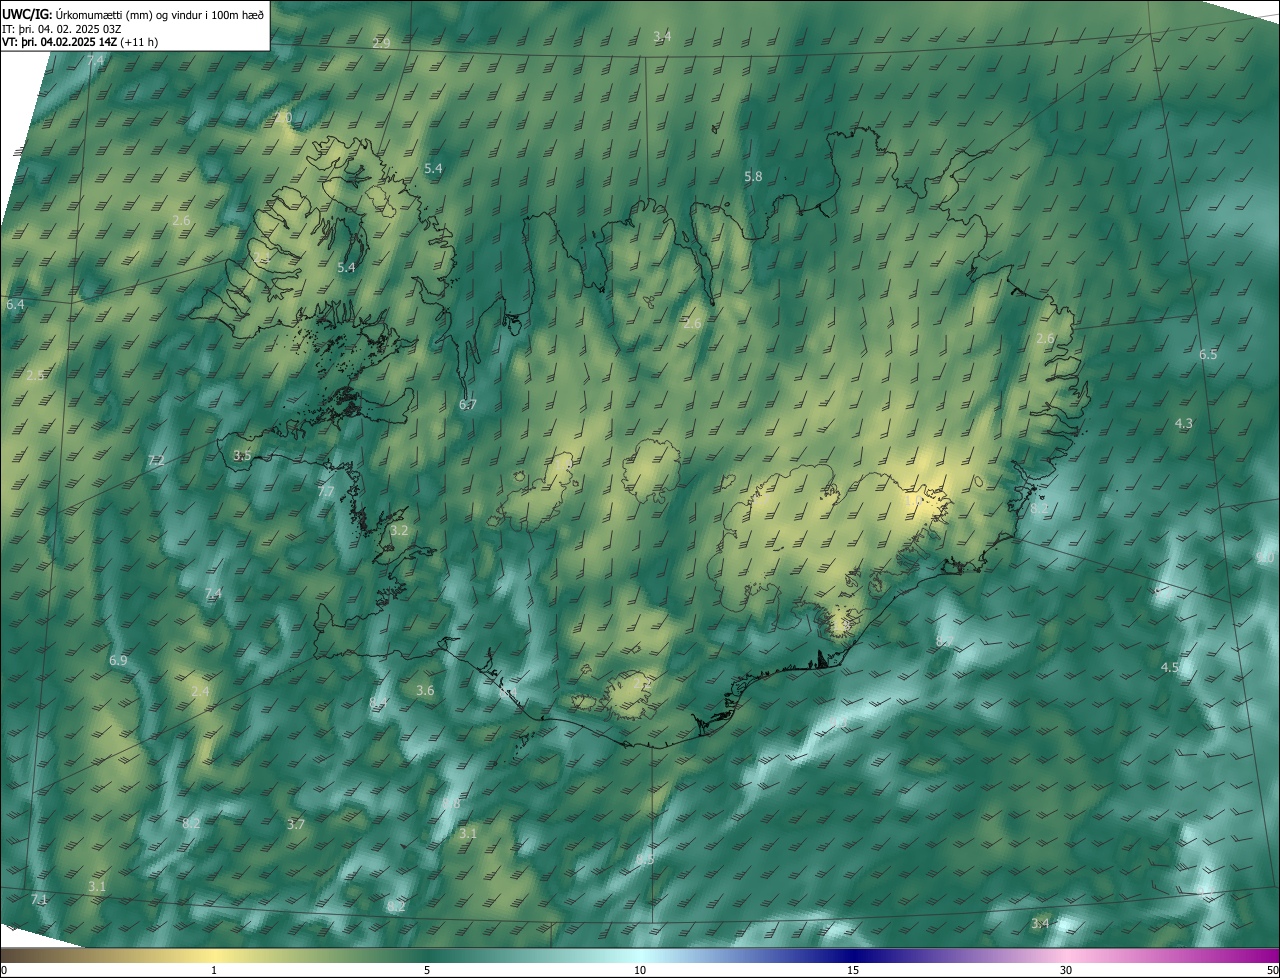This screenshot has width=1280, height=978.
Task: Click the '6.9' value label on the map
Action: 118,661
